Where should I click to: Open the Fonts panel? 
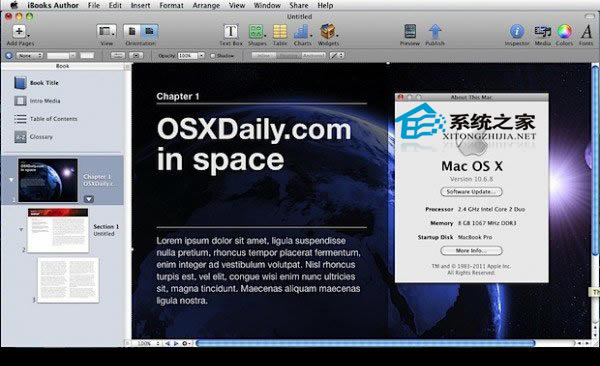click(x=586, y=31)
